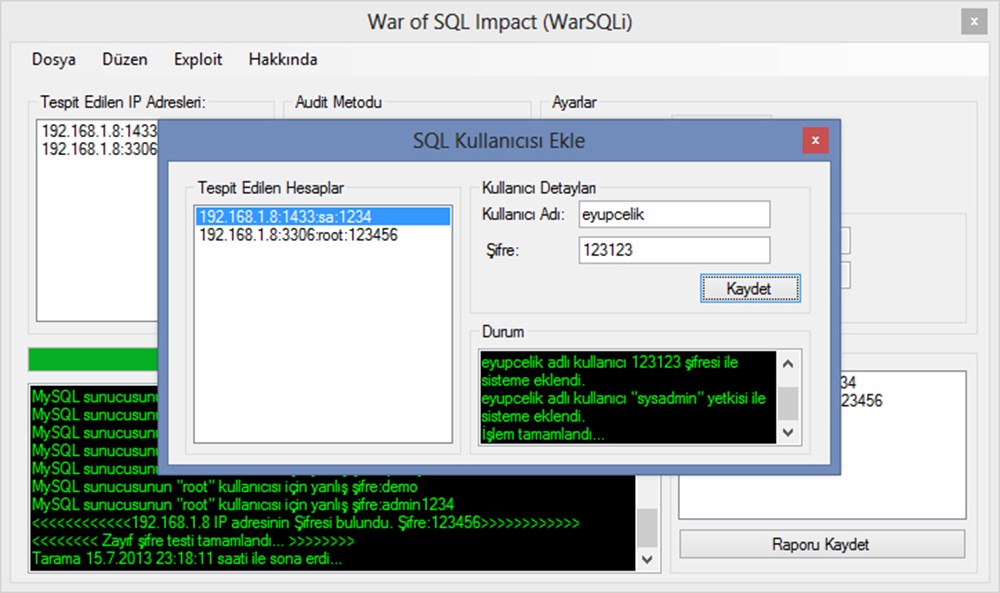Open the Hakkında menu

click(283, 59)
